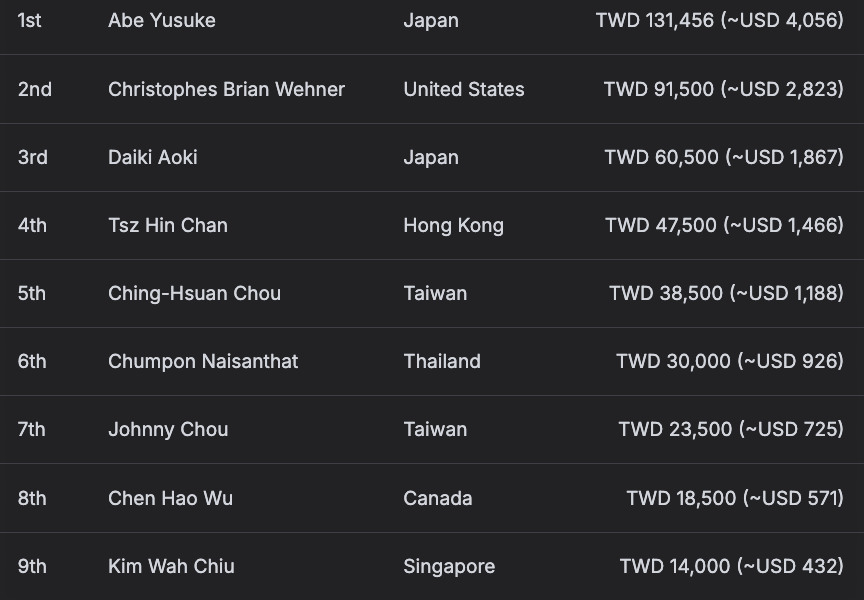This screenshot has width=864, height=600.
Task: Select Chumpon Naisanthat player name
Action: (203, 361)
